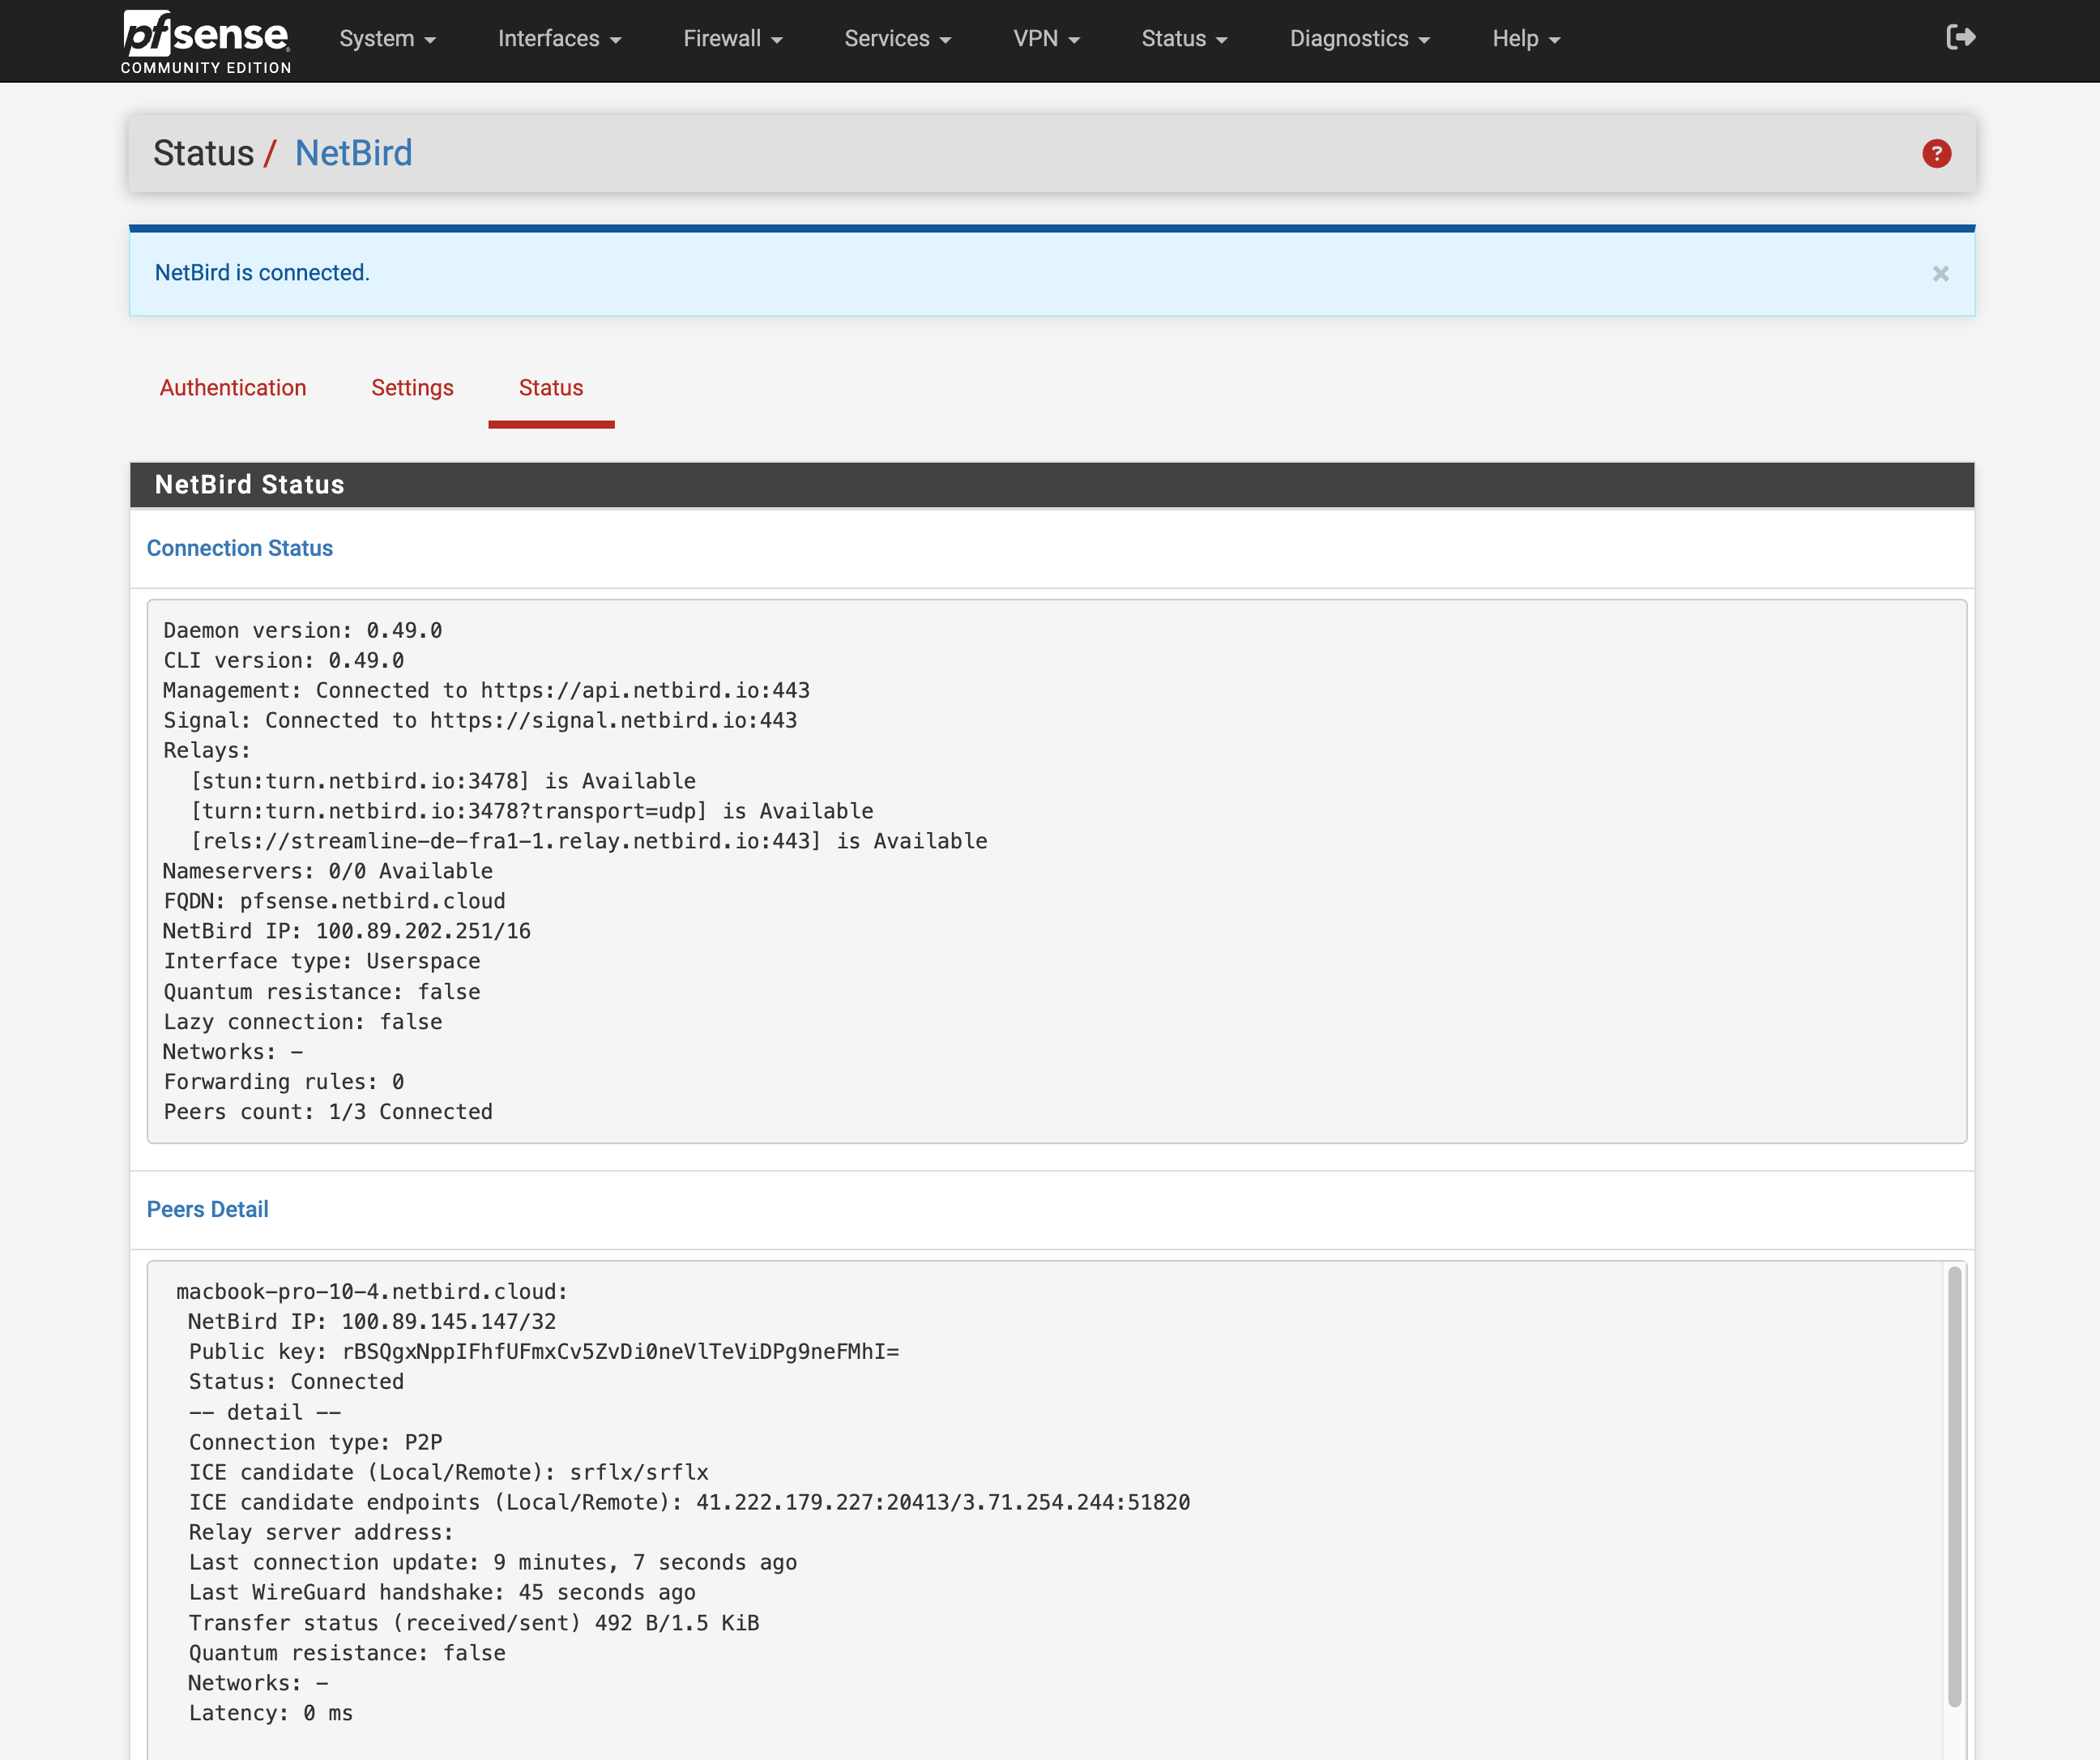Switch to the Authentication tab
This screenshot has width=2100, height=1760.
[x=233, y=388]
